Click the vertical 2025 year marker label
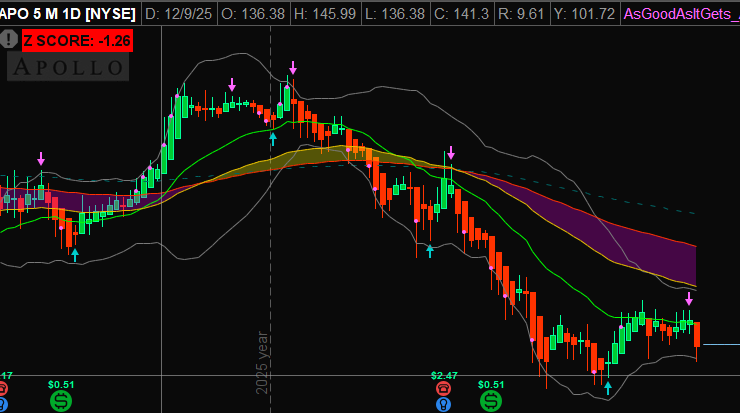Image resolution: width=740 pixels, height=413 pixels. coord(263,362)
